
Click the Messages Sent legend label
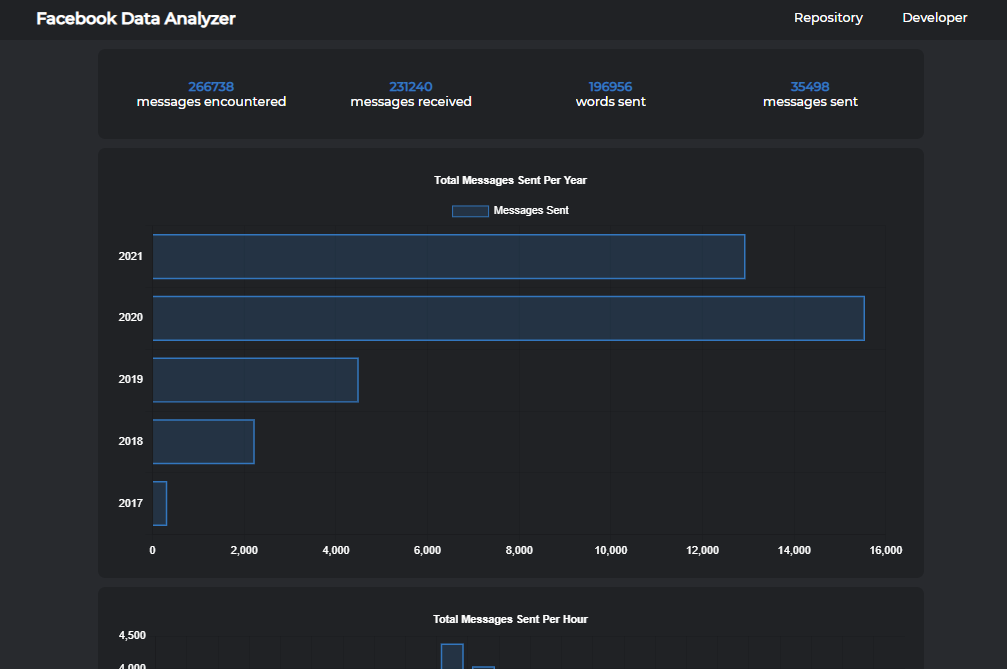[531, 211]
